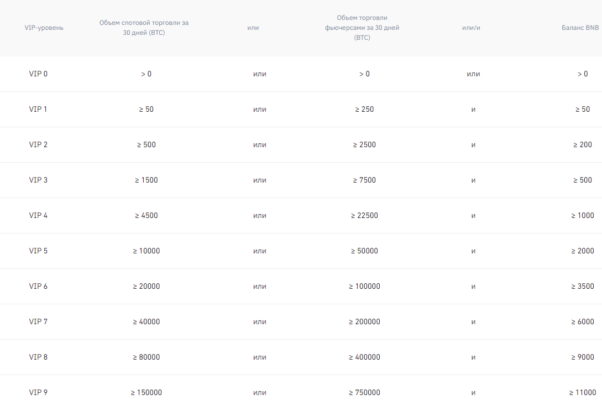Click VIP 9 BNB balance "≥ 11000" cell
The width and height of the screenshot is (602, 400).
click(582, 392)
